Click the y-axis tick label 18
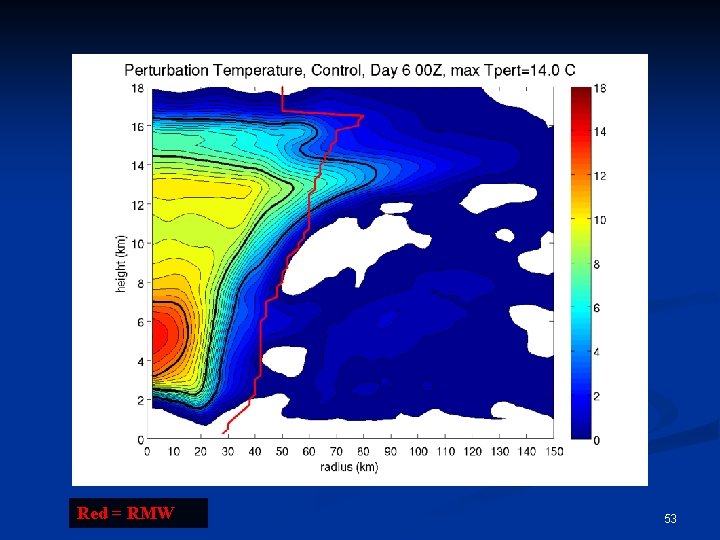 [137, 88]
